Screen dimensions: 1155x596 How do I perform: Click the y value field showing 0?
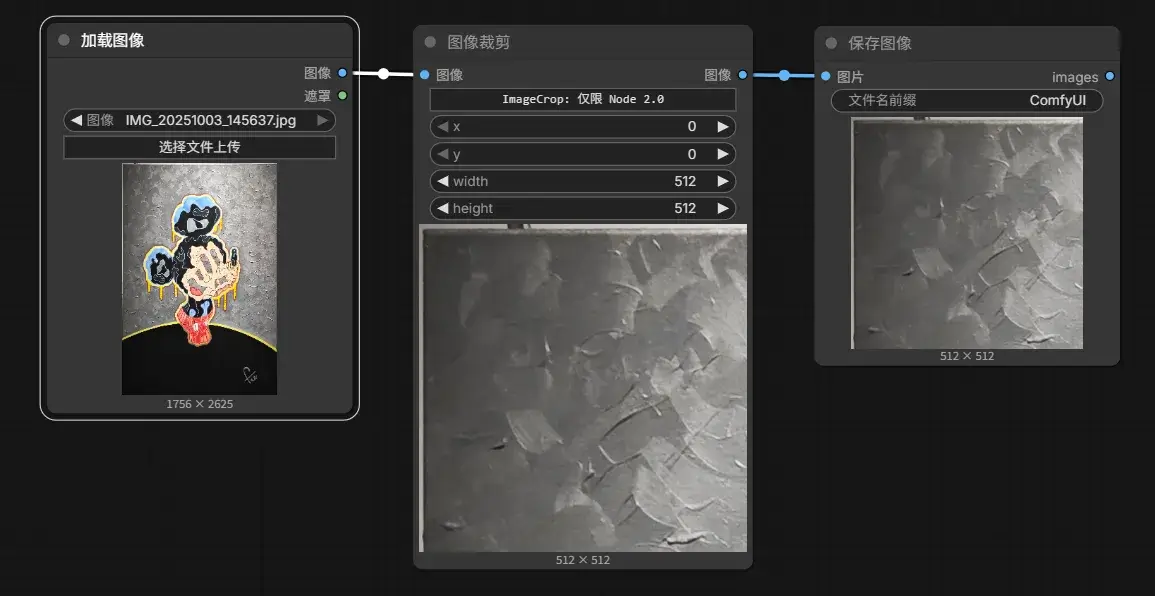click(x=583, y=154)
